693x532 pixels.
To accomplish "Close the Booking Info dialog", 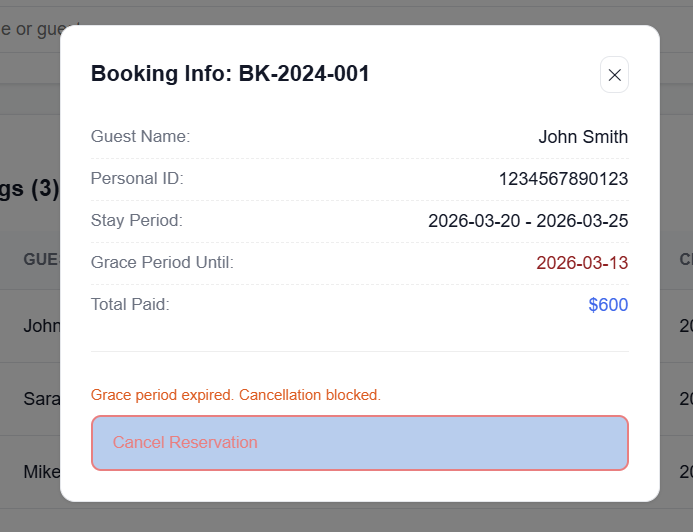I will 614,75.
